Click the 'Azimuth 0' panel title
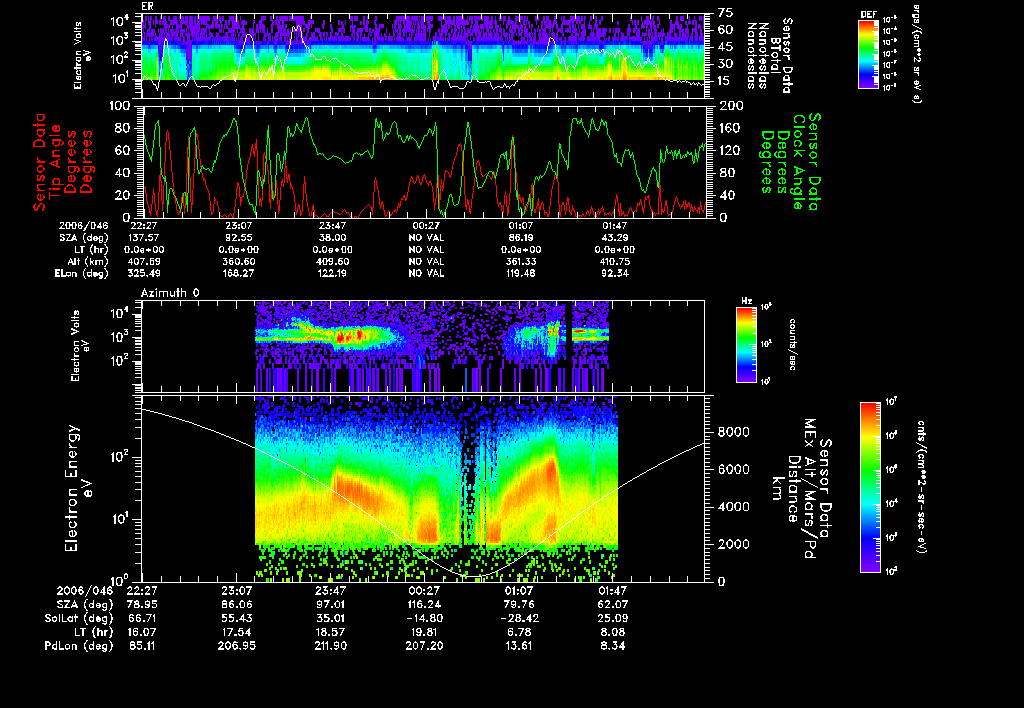Image resolution: width=1024 pixels, height=708 pixels. 170,293
